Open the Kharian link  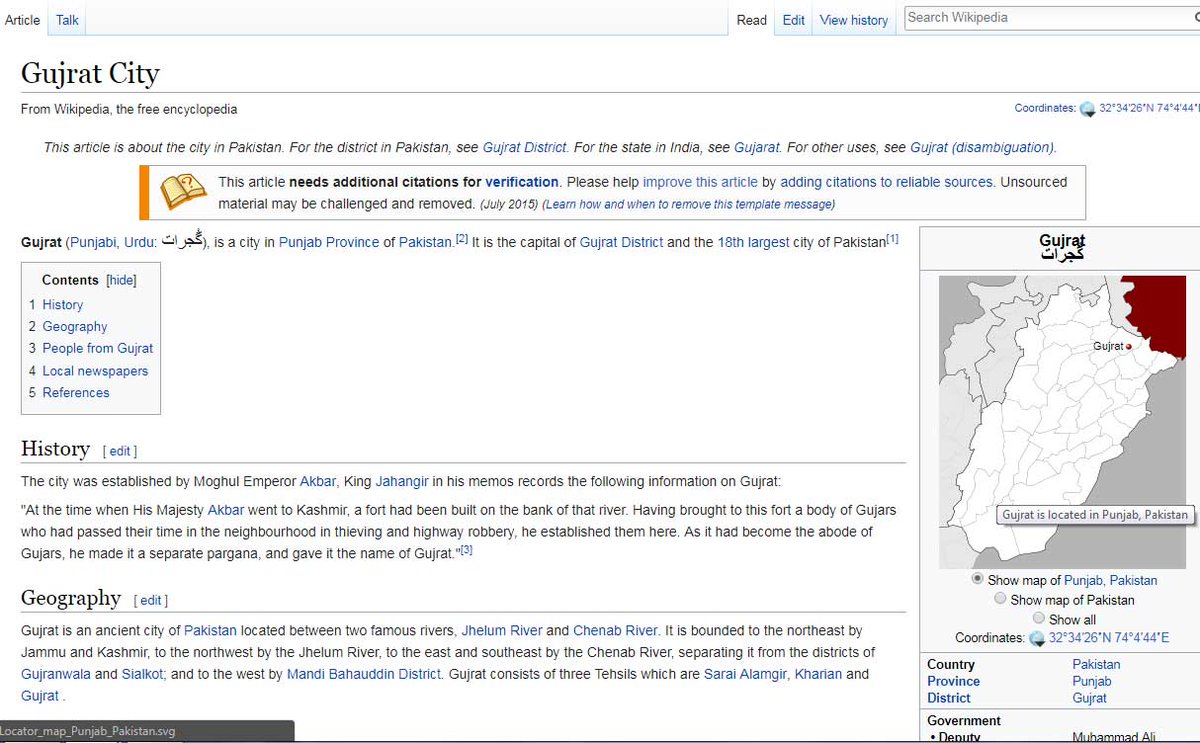click(818, 674)
